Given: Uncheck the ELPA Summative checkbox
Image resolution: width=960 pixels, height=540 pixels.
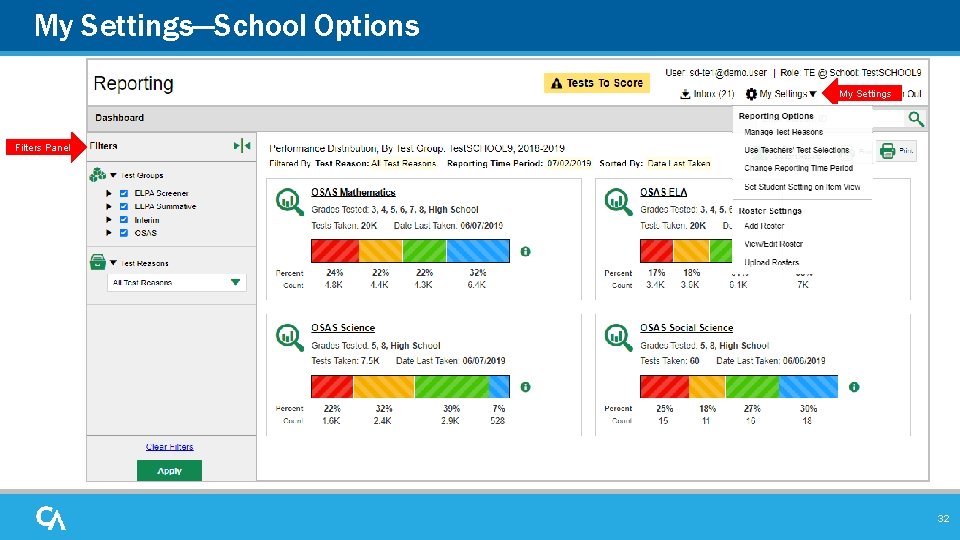Looking at the screenshot, I should tap(124, 206).
